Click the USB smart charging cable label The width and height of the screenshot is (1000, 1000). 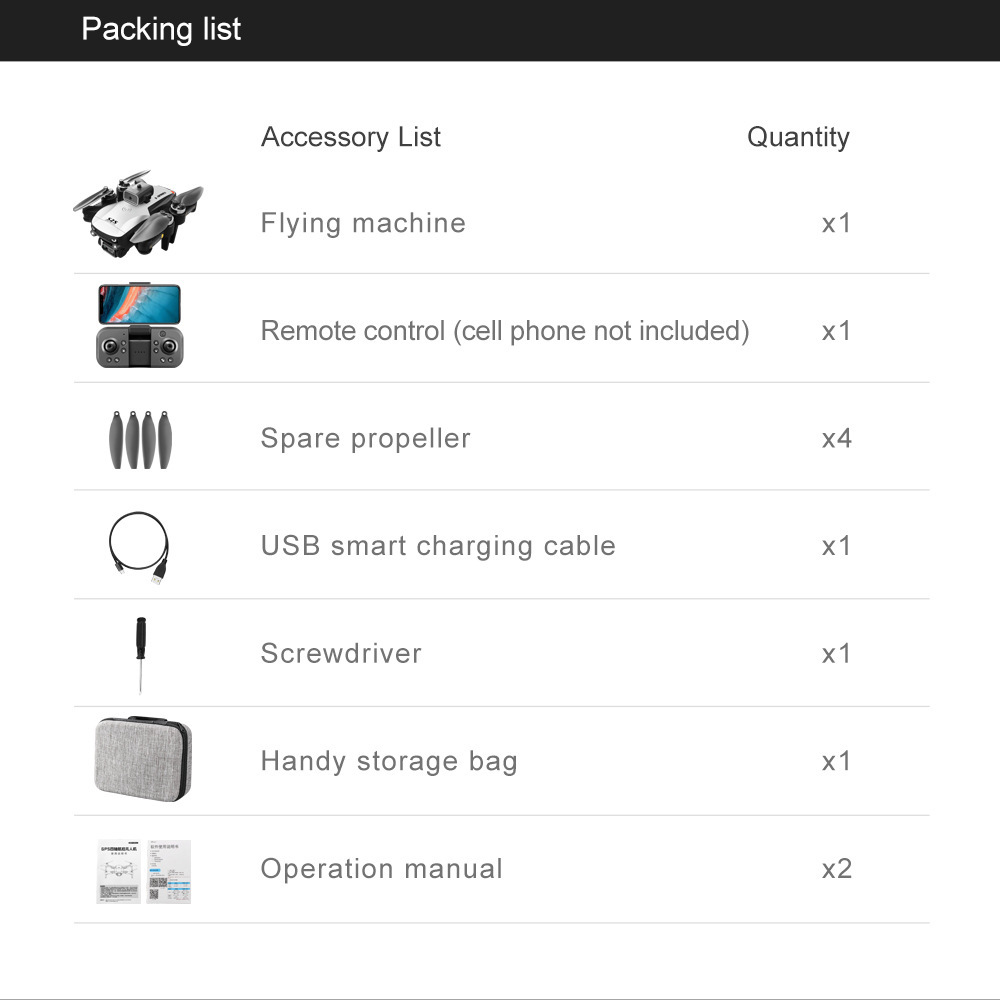tap(438, 546)
